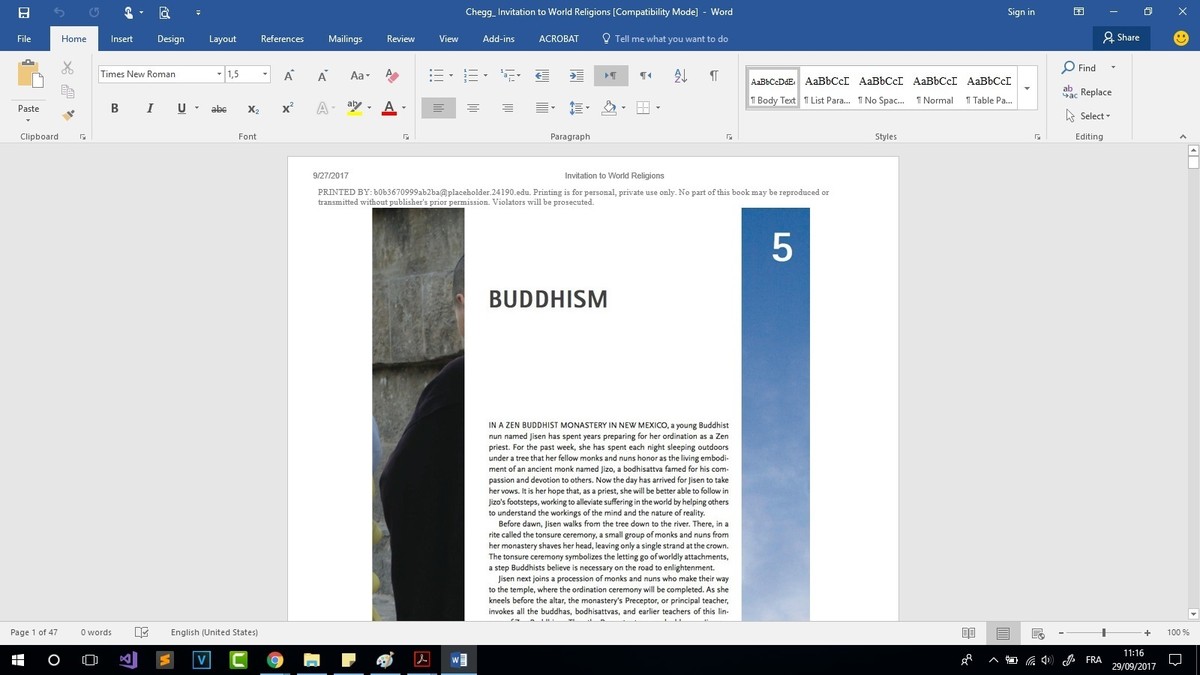Switch to the Mailings tab
Screen dimensions: 1200x675
coord(345,39)
